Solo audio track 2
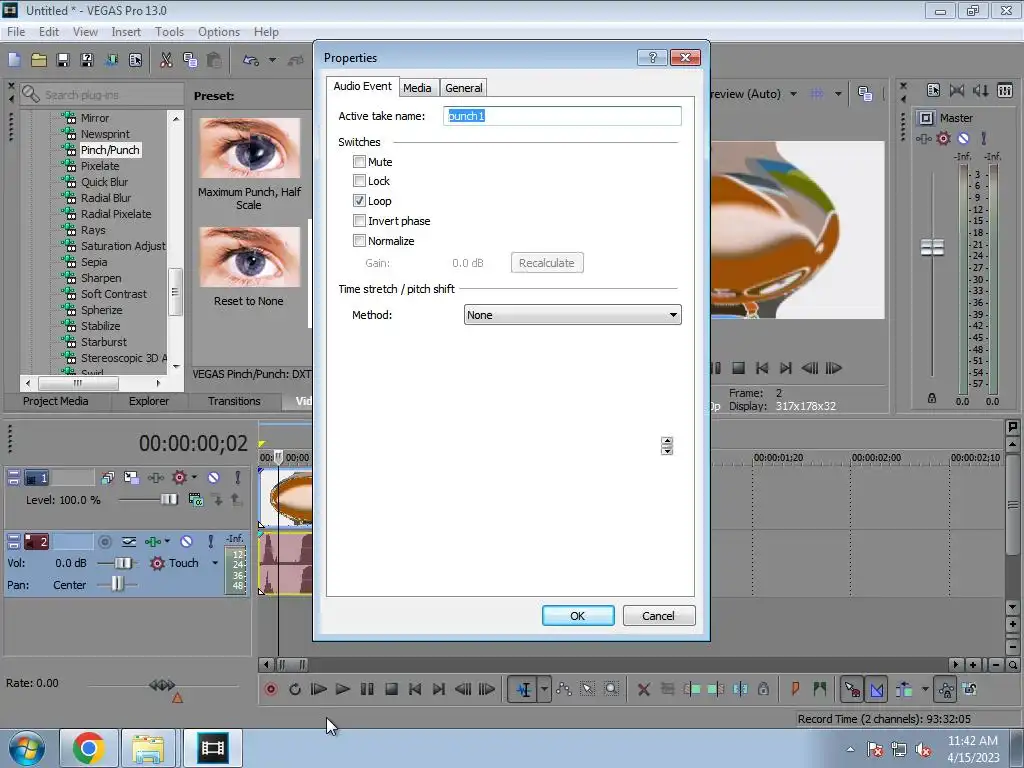1024x768 pixels. pos(210,541)
